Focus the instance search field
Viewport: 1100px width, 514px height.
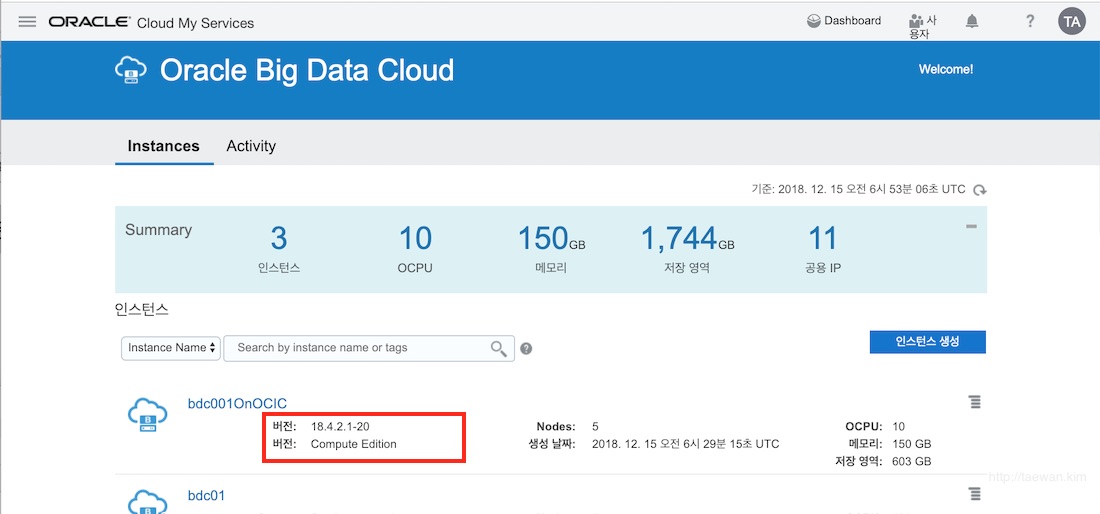point(369,348)
